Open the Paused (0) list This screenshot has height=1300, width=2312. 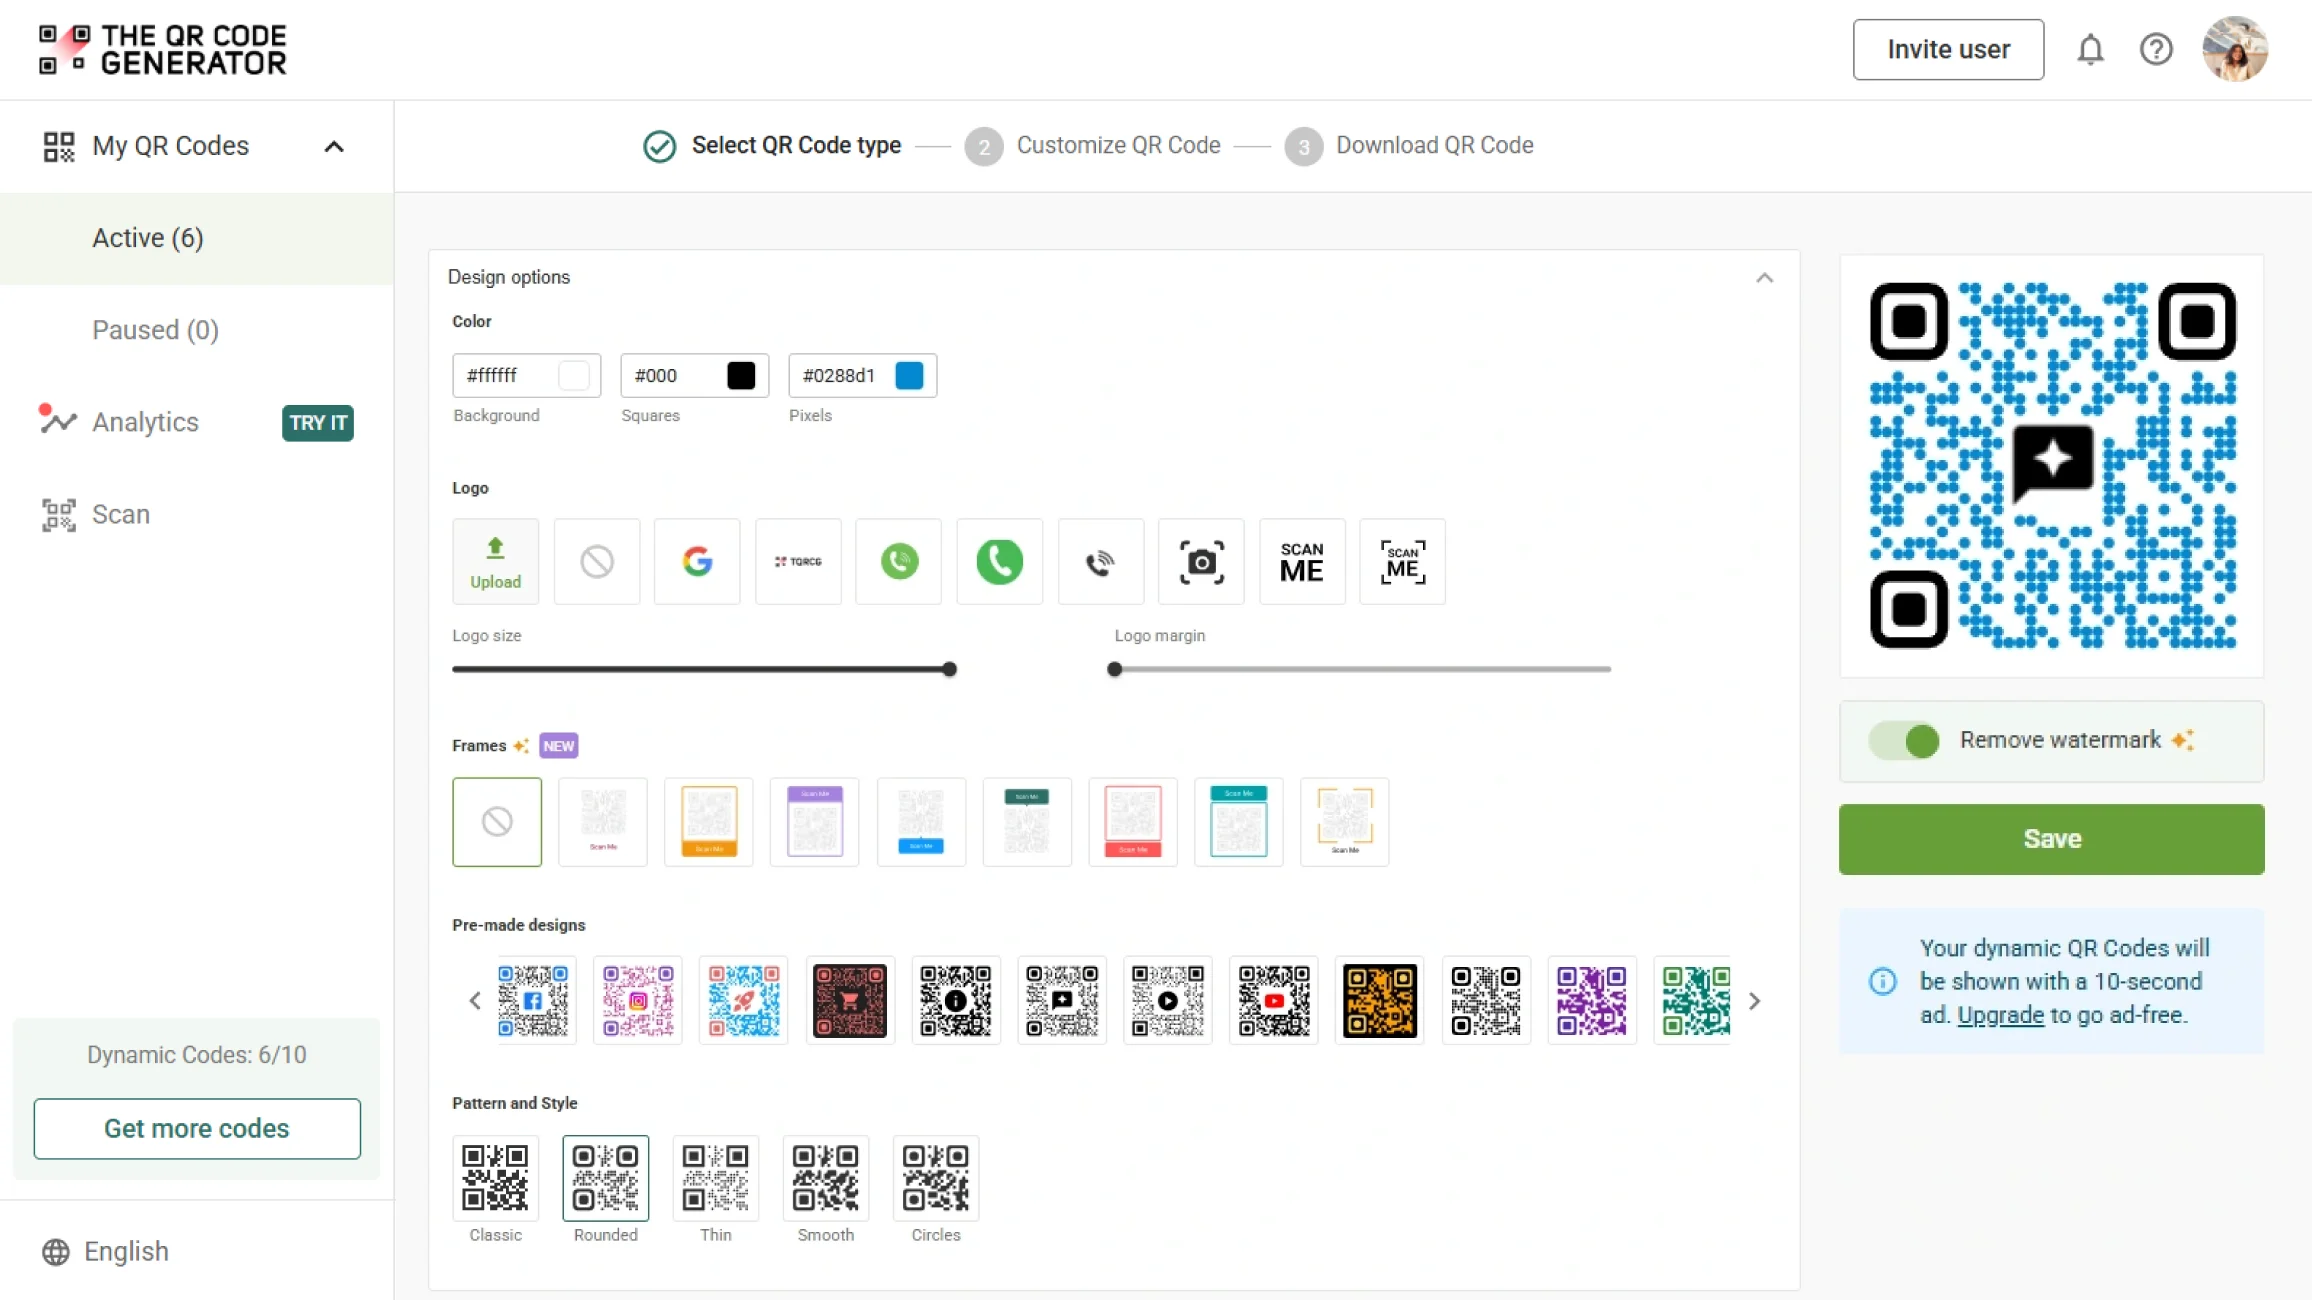pyautogui.click(x=155, y=330)
